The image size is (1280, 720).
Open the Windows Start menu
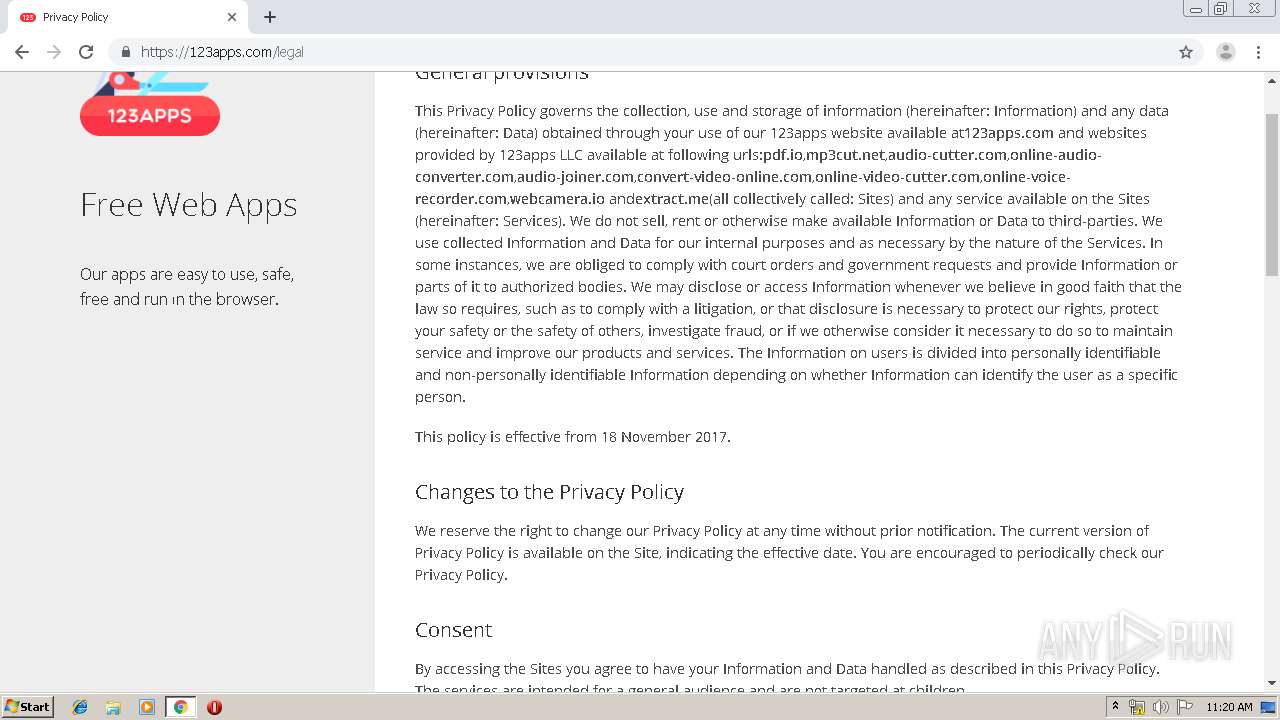[x=28, y=707]
